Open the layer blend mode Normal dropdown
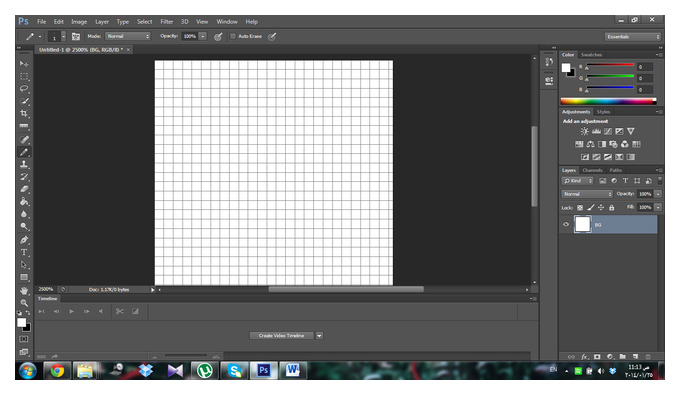Viewport: 680px width, 395px height. [x=587, y=194]
